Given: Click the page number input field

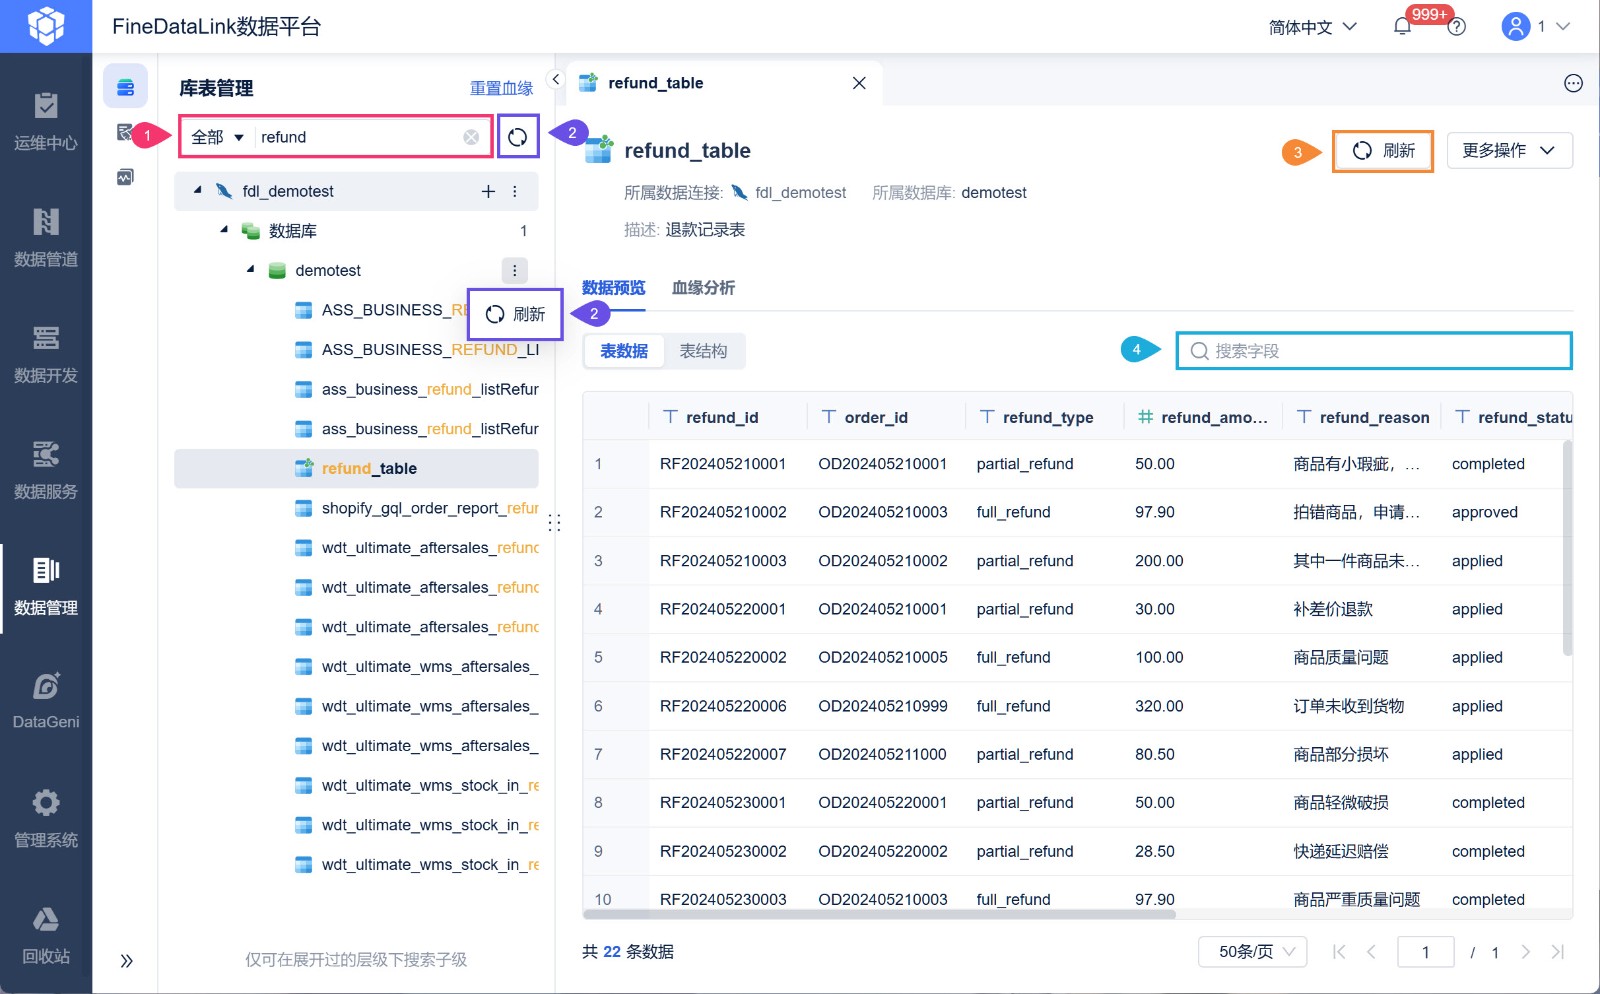Looking at the screenshot, I should [x=1425, y=952].
